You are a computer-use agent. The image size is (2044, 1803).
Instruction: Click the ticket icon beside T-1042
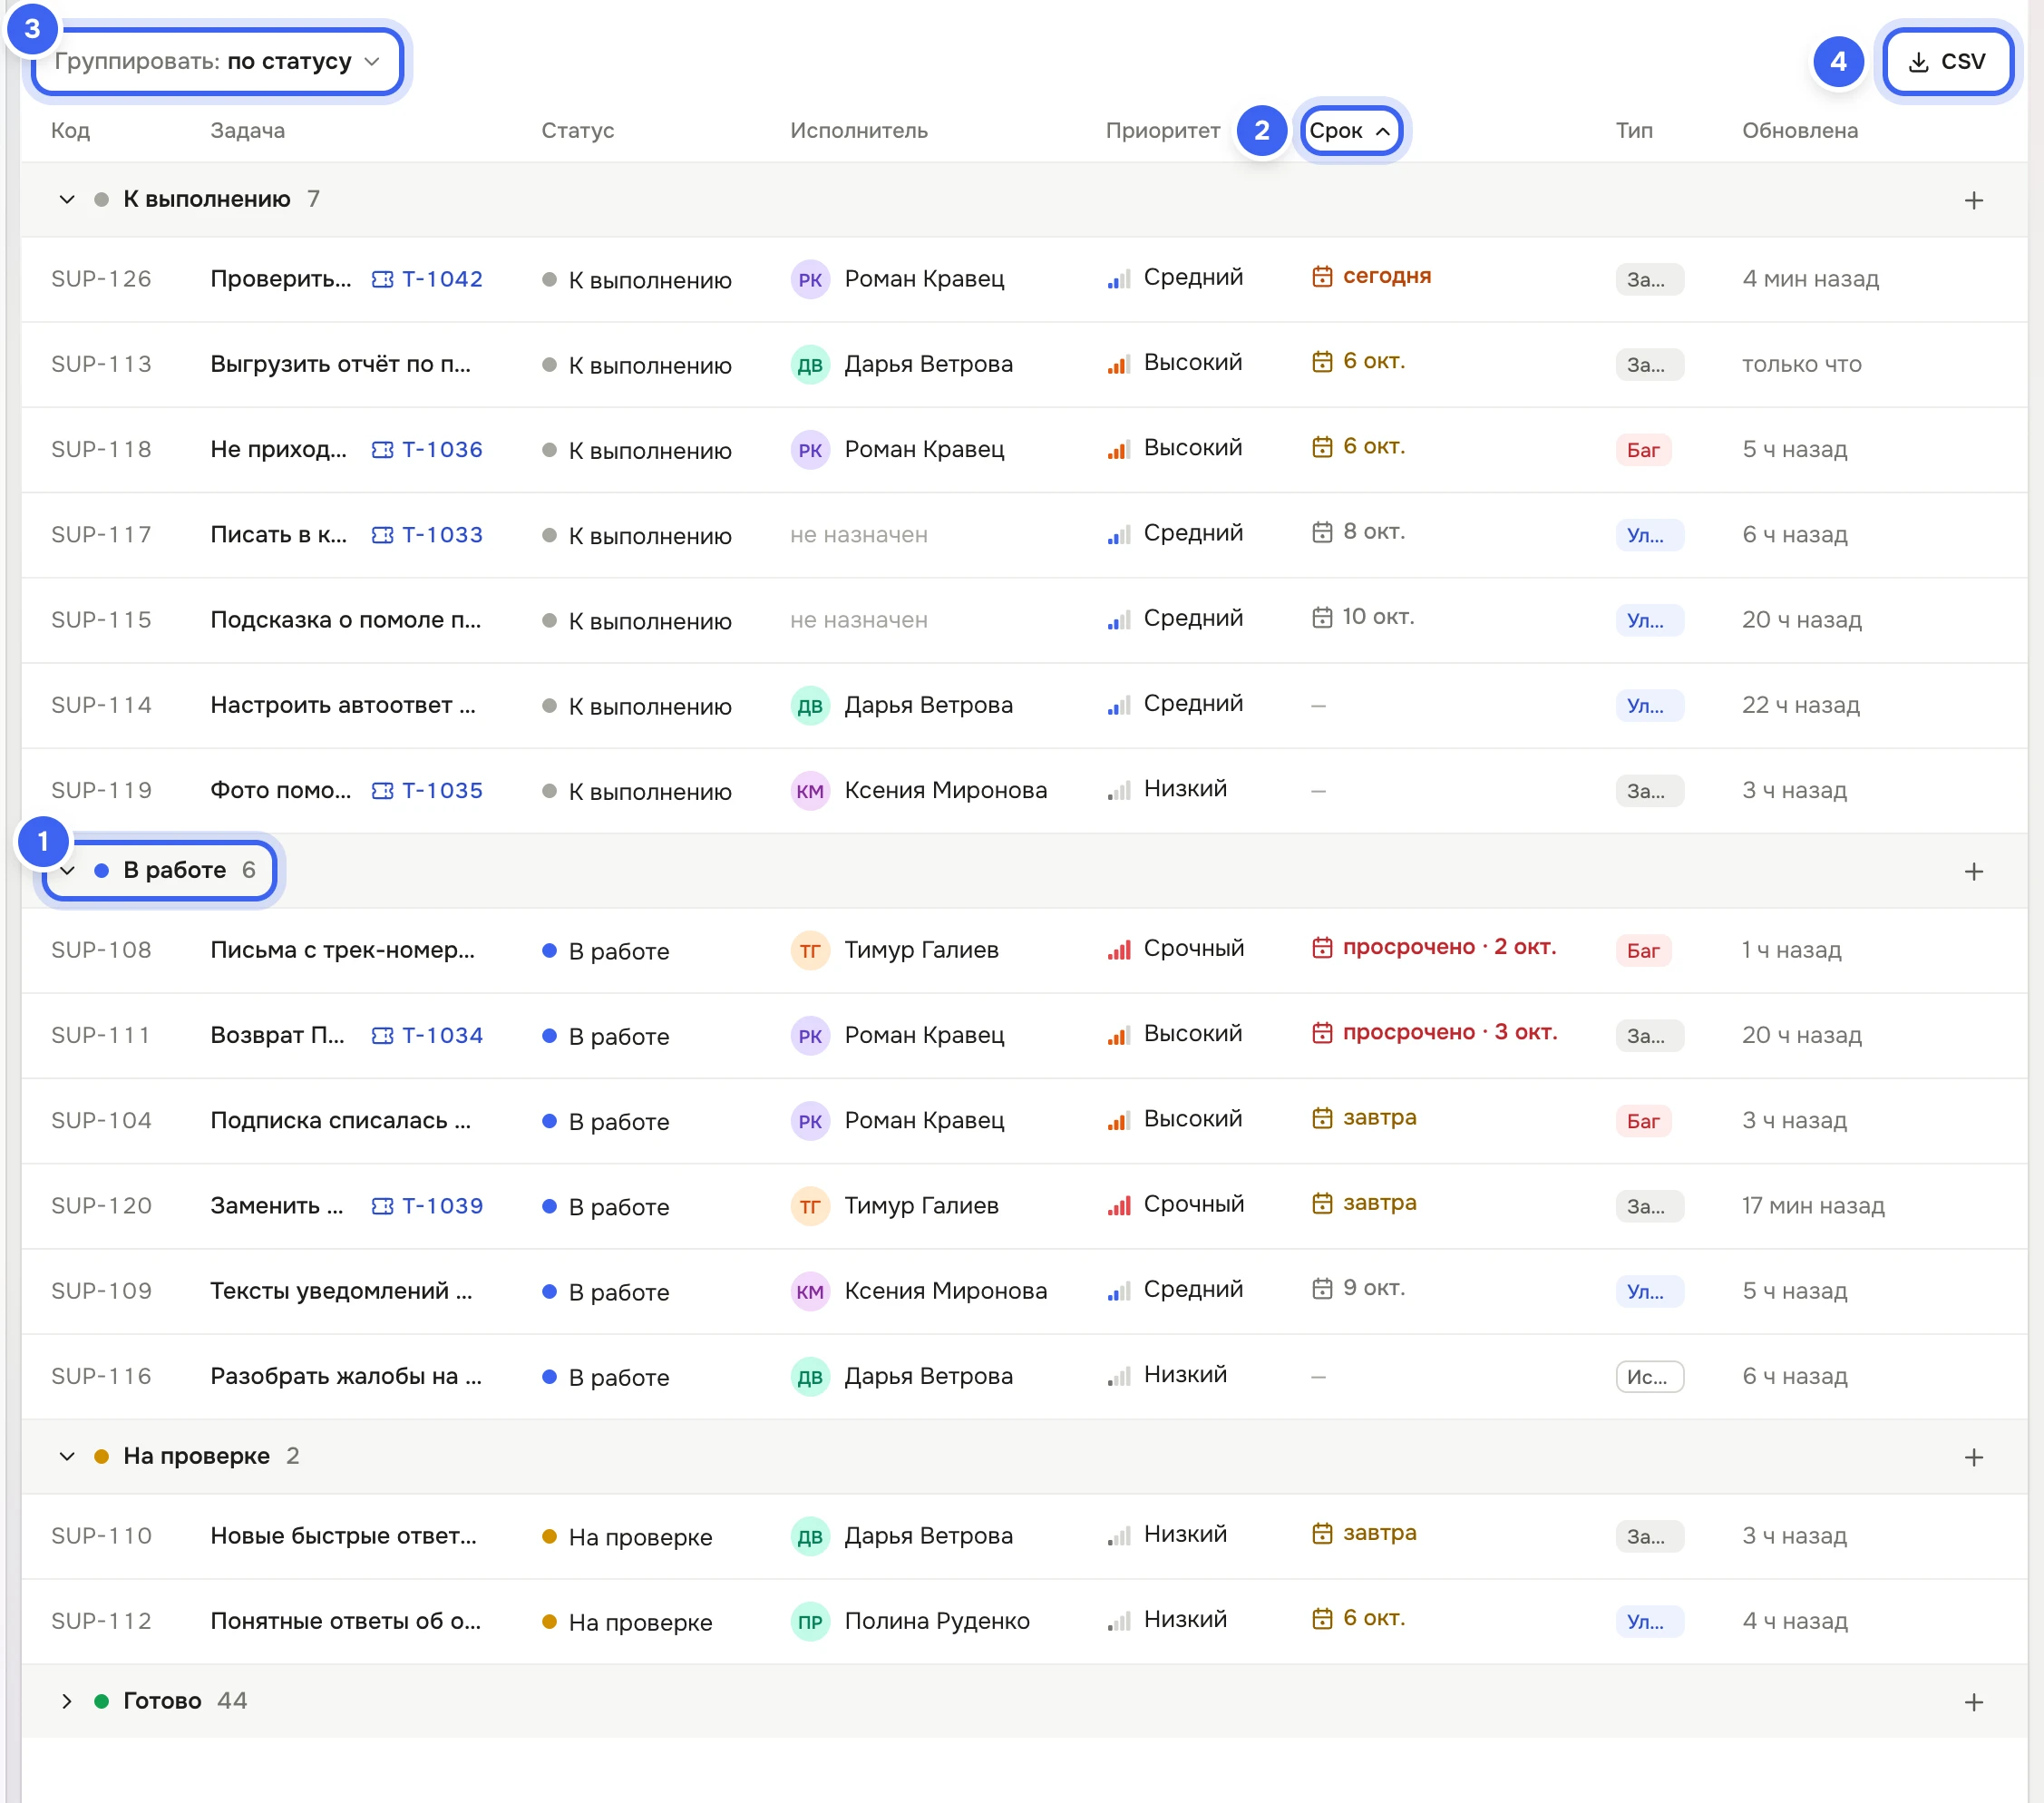pos(382,279)
